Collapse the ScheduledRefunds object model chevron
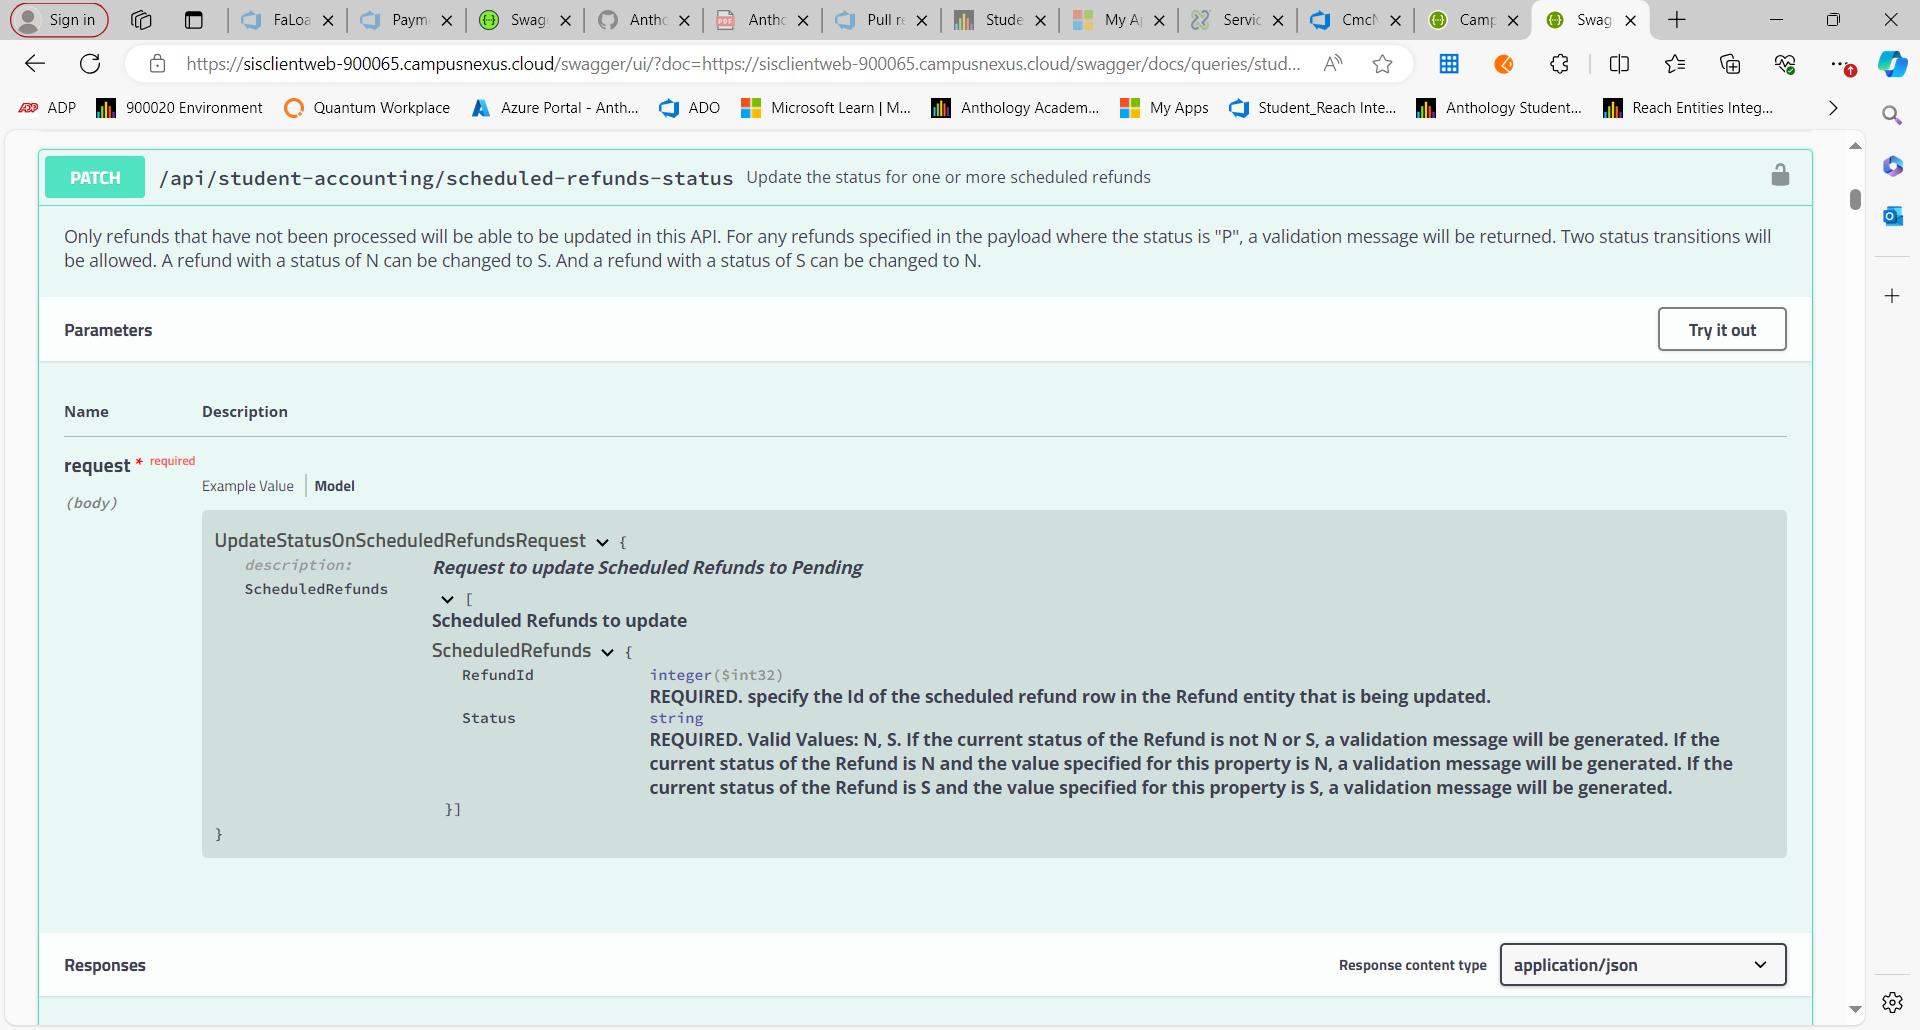Image resolution: width=1920 pixels, height=1030 pixels. pos(607,652)
